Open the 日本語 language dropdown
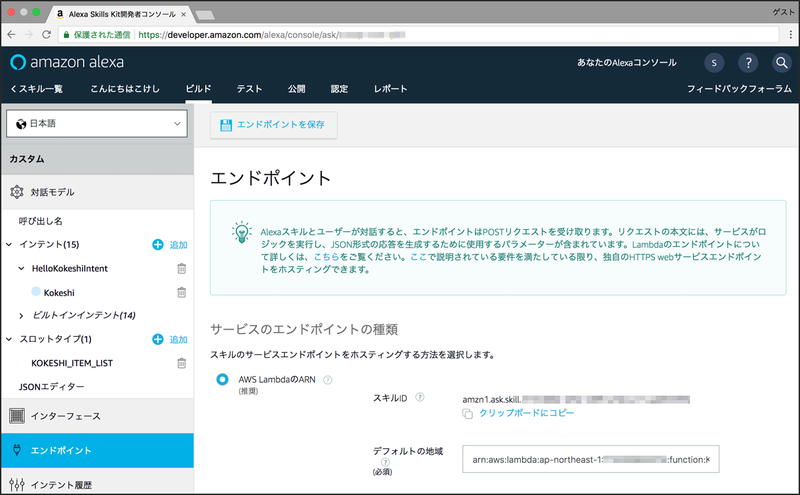 [97, 123]
